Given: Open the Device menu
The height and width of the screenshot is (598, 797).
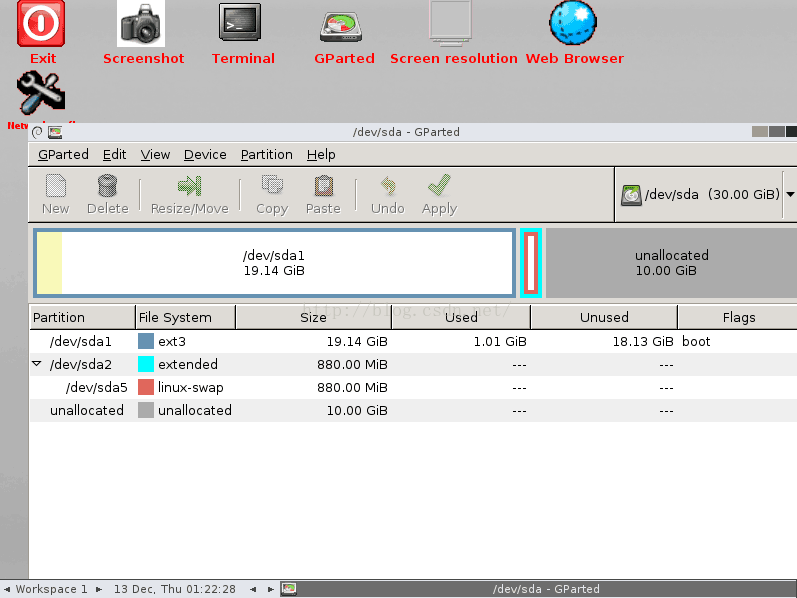Looking at the screenshot, I should (205, 155).
